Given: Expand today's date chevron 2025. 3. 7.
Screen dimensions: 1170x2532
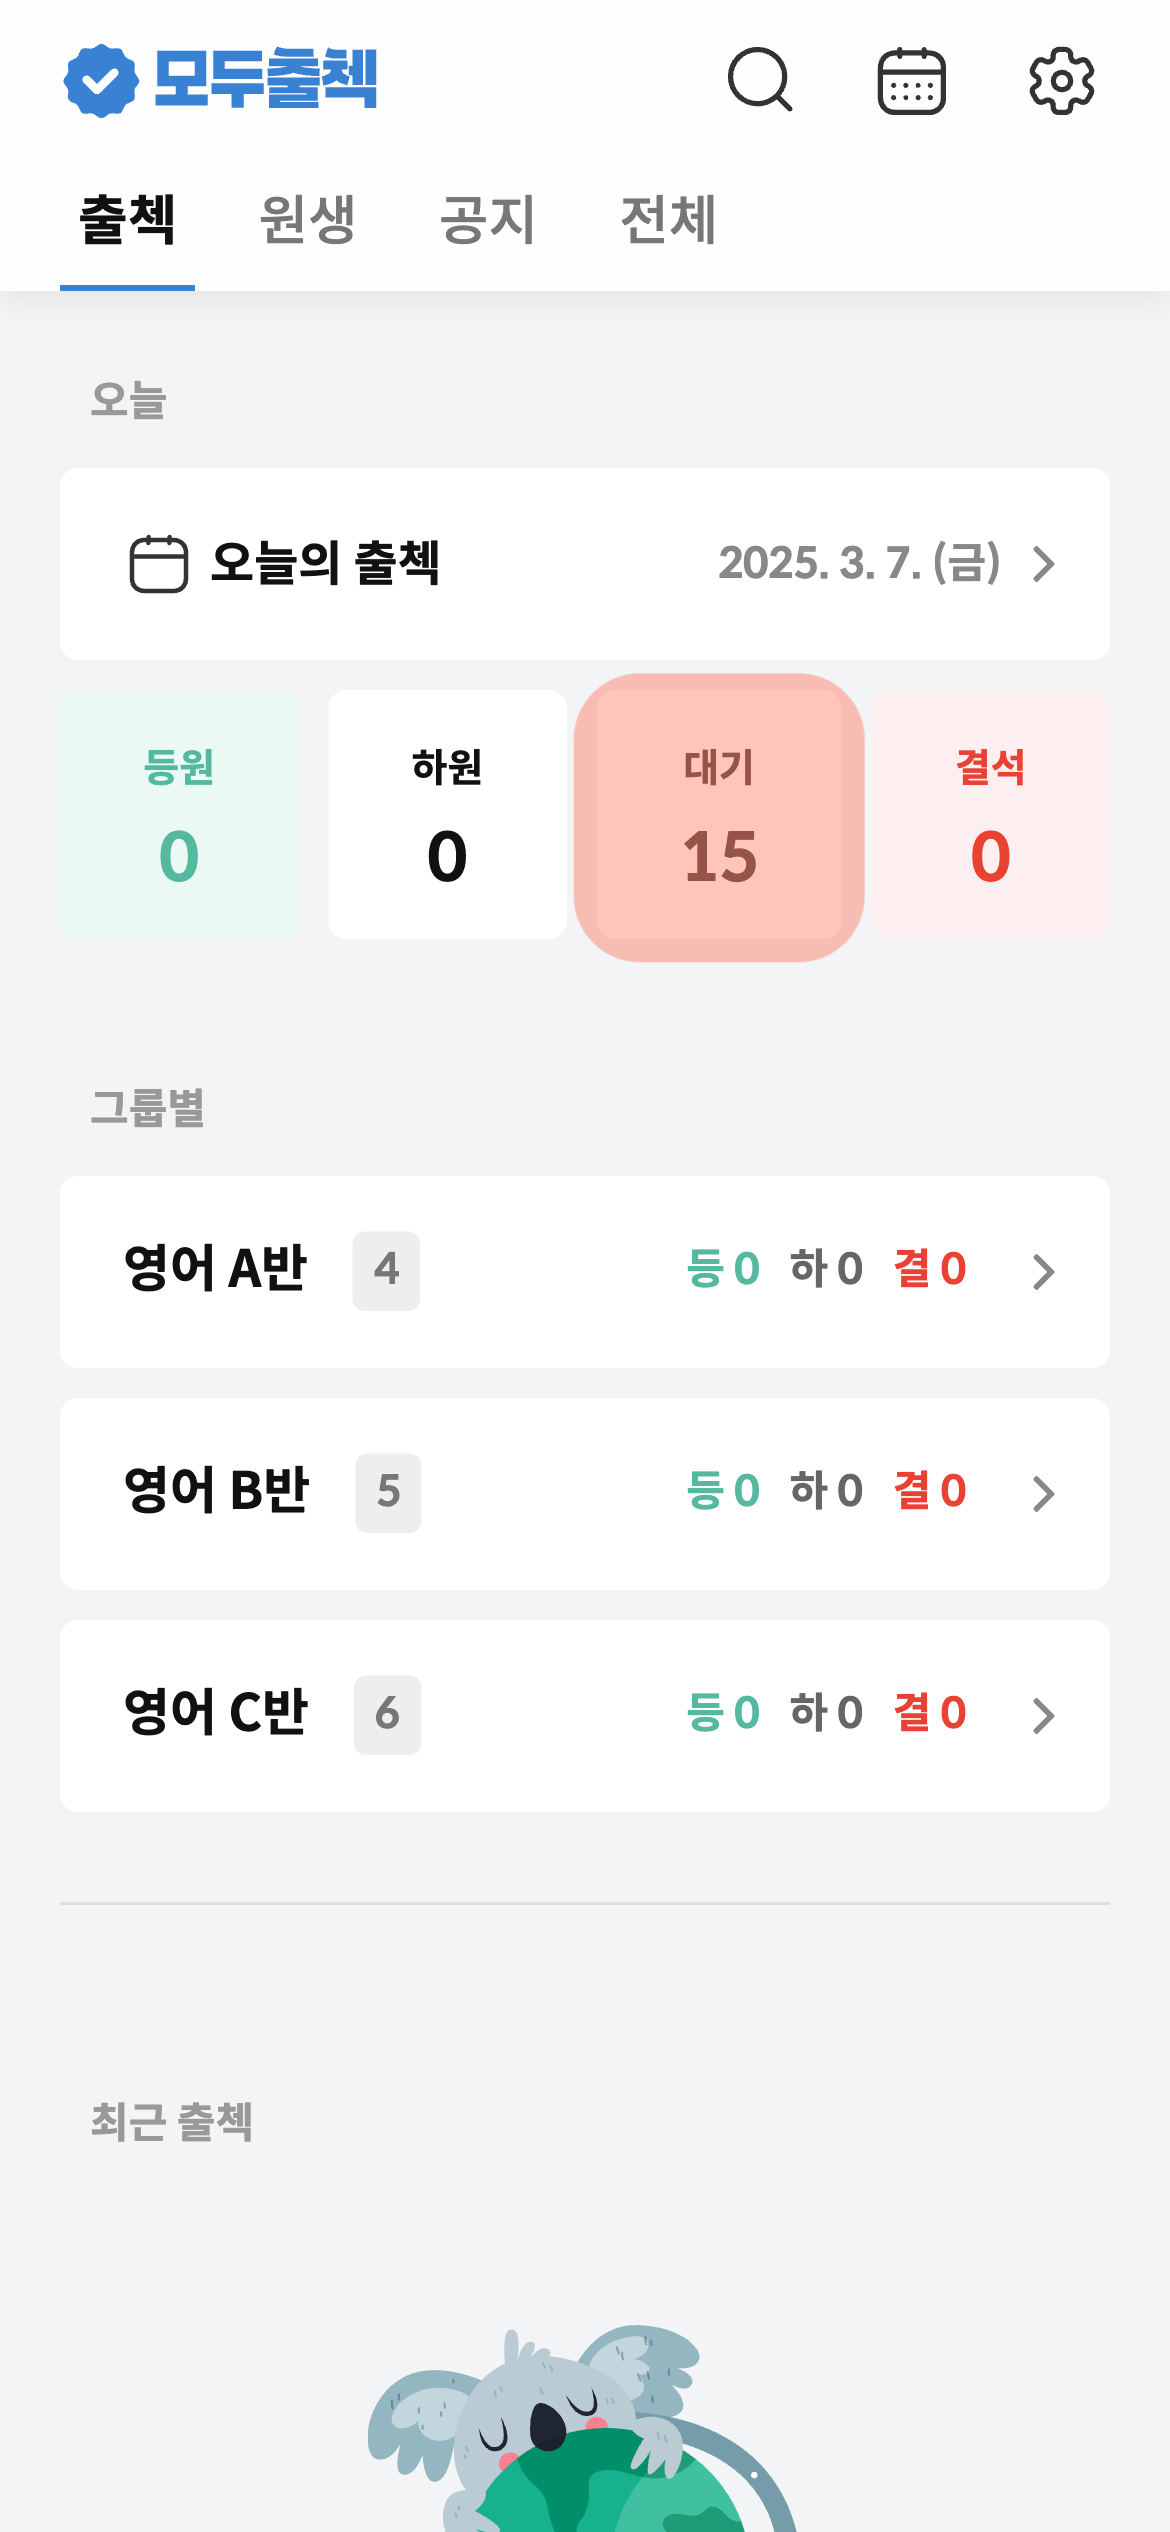Looking at the screenshot, I should (1043, 564).
